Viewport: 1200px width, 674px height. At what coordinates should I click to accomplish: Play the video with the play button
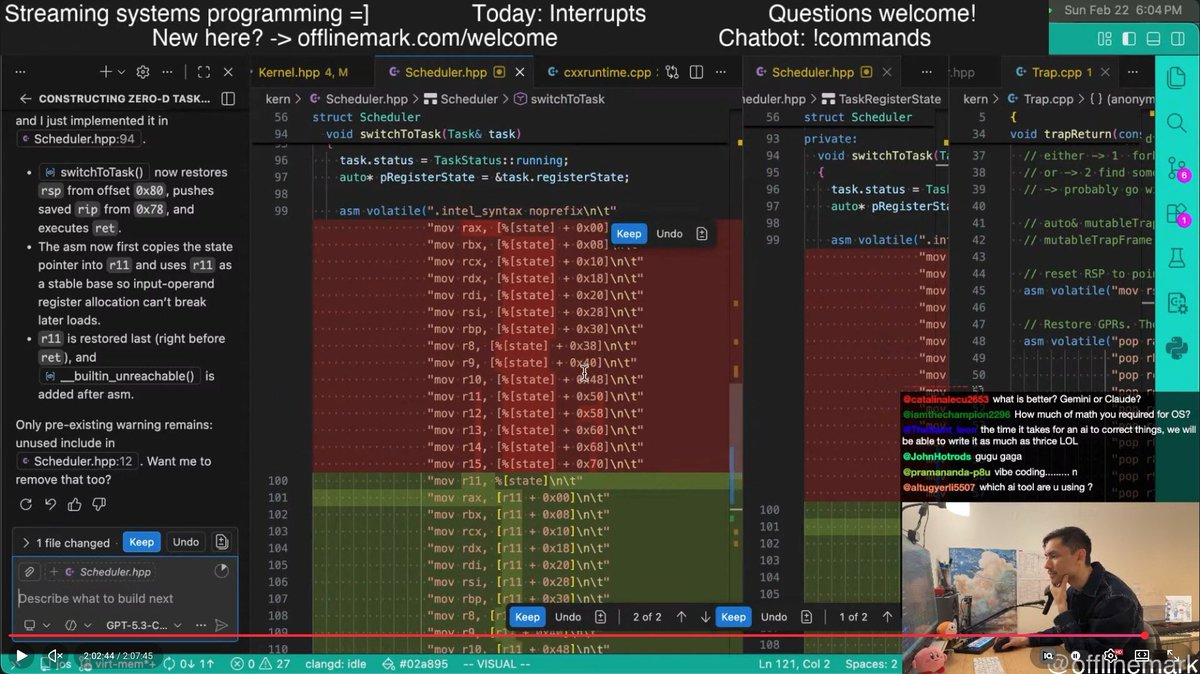tap(21, 656)
